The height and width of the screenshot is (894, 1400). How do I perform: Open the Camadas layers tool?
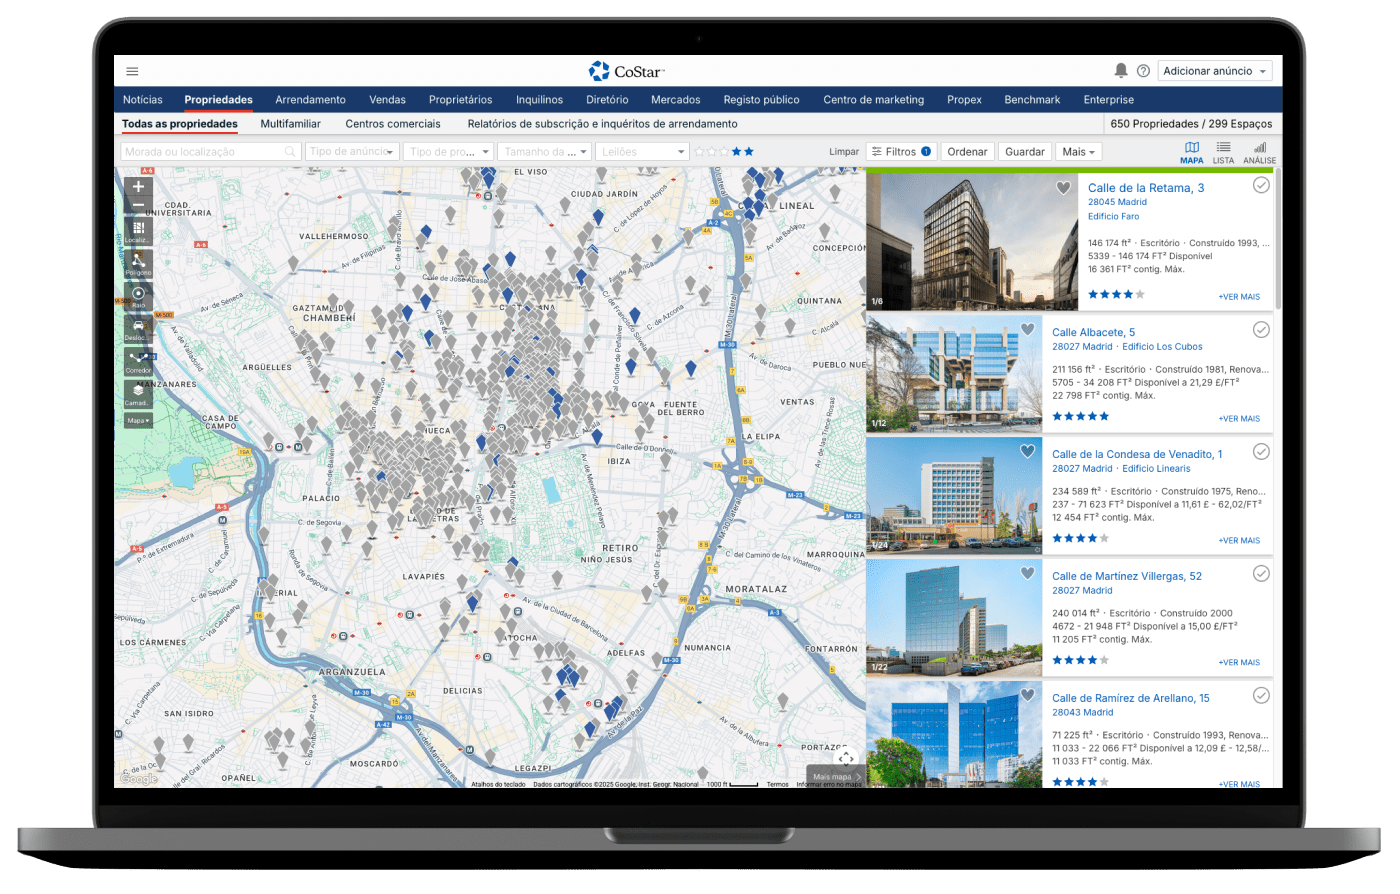[138, 393]
